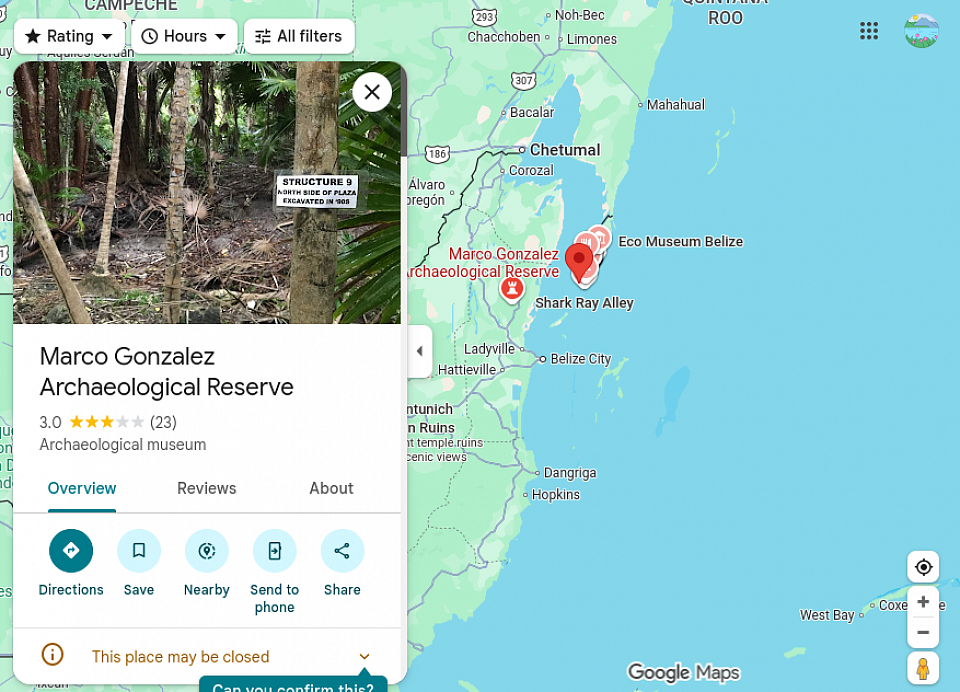Close the place details card
Viewport: 960px width, 692px height.
click(x=372, y=92)
